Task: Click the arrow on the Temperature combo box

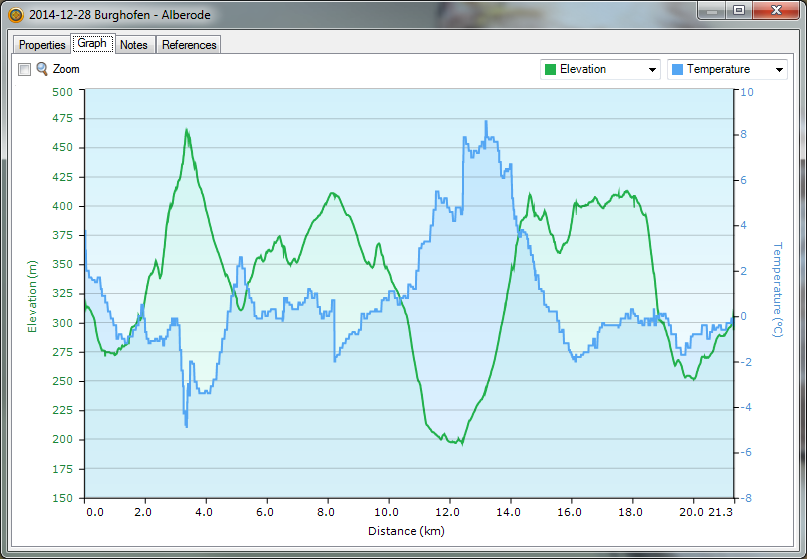Action: (780, 70)
